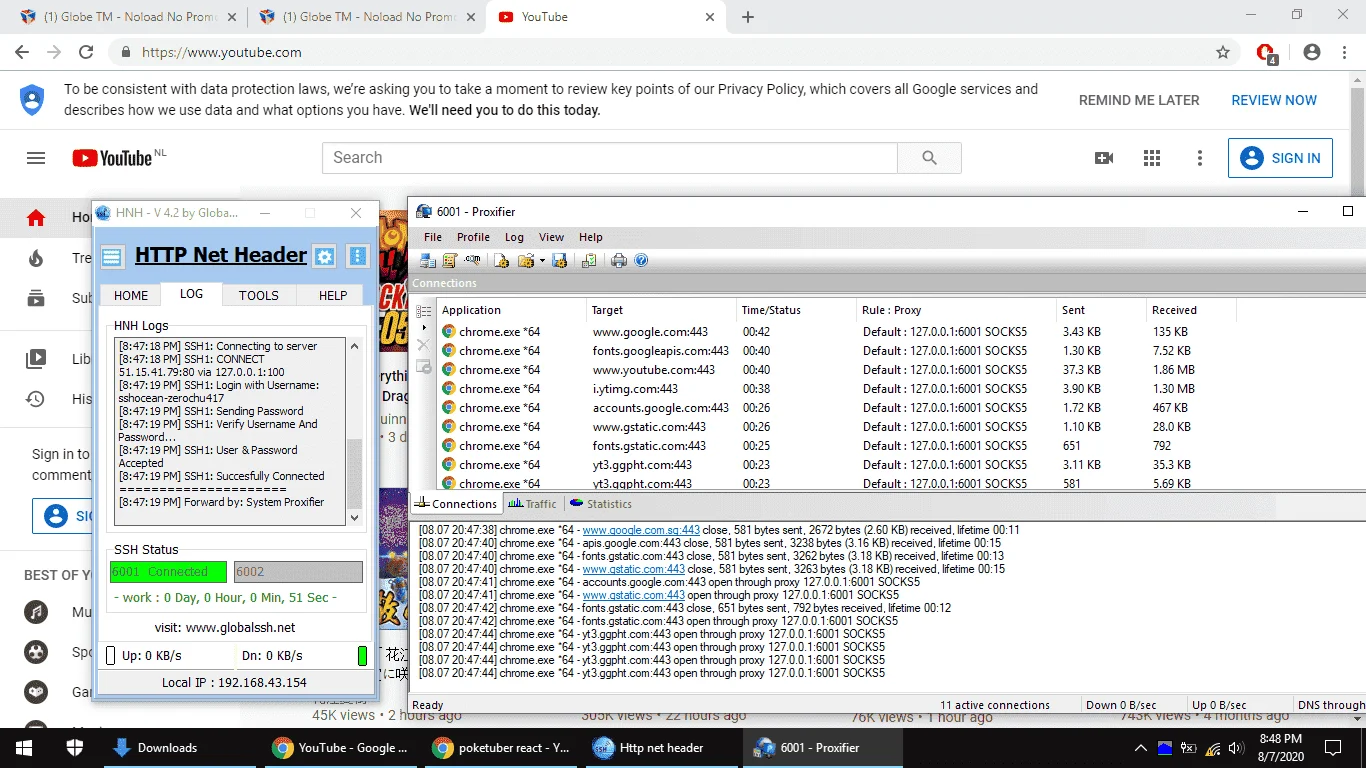
Task: Click REMIND ME LATER on the privacy banner
Action: click(1139, 100)
